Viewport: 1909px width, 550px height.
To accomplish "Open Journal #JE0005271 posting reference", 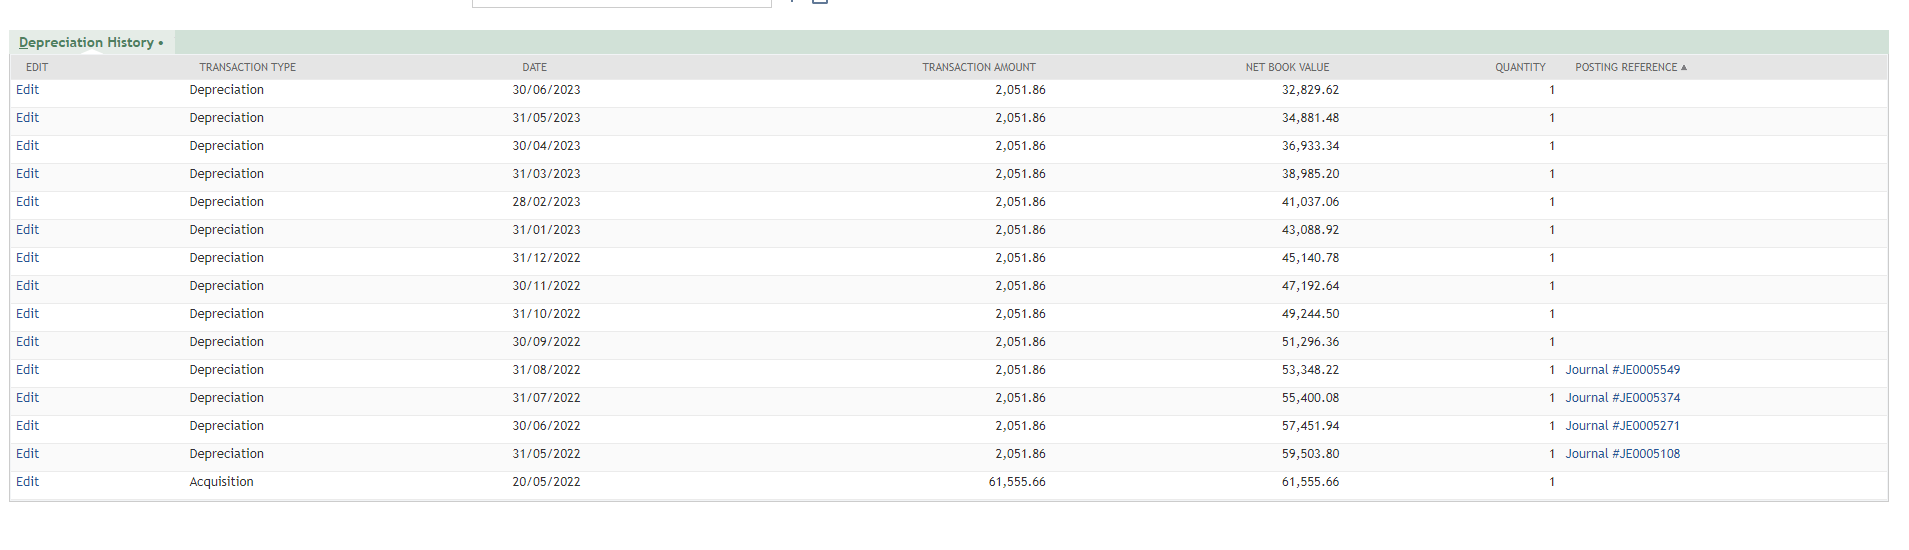I will [1622, 426].
